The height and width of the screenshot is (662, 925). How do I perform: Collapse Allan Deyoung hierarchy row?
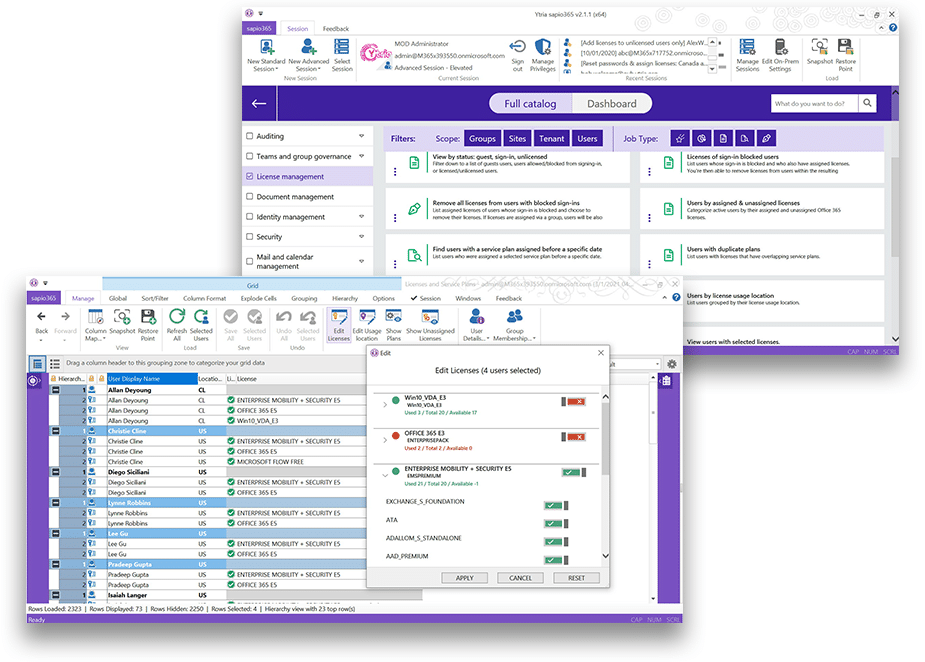[x=55, y=390]
